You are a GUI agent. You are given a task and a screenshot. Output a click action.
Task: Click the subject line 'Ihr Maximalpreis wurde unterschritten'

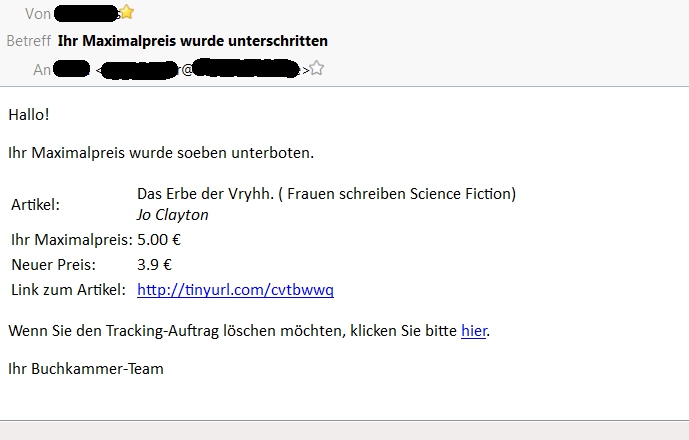pos(193,41)
